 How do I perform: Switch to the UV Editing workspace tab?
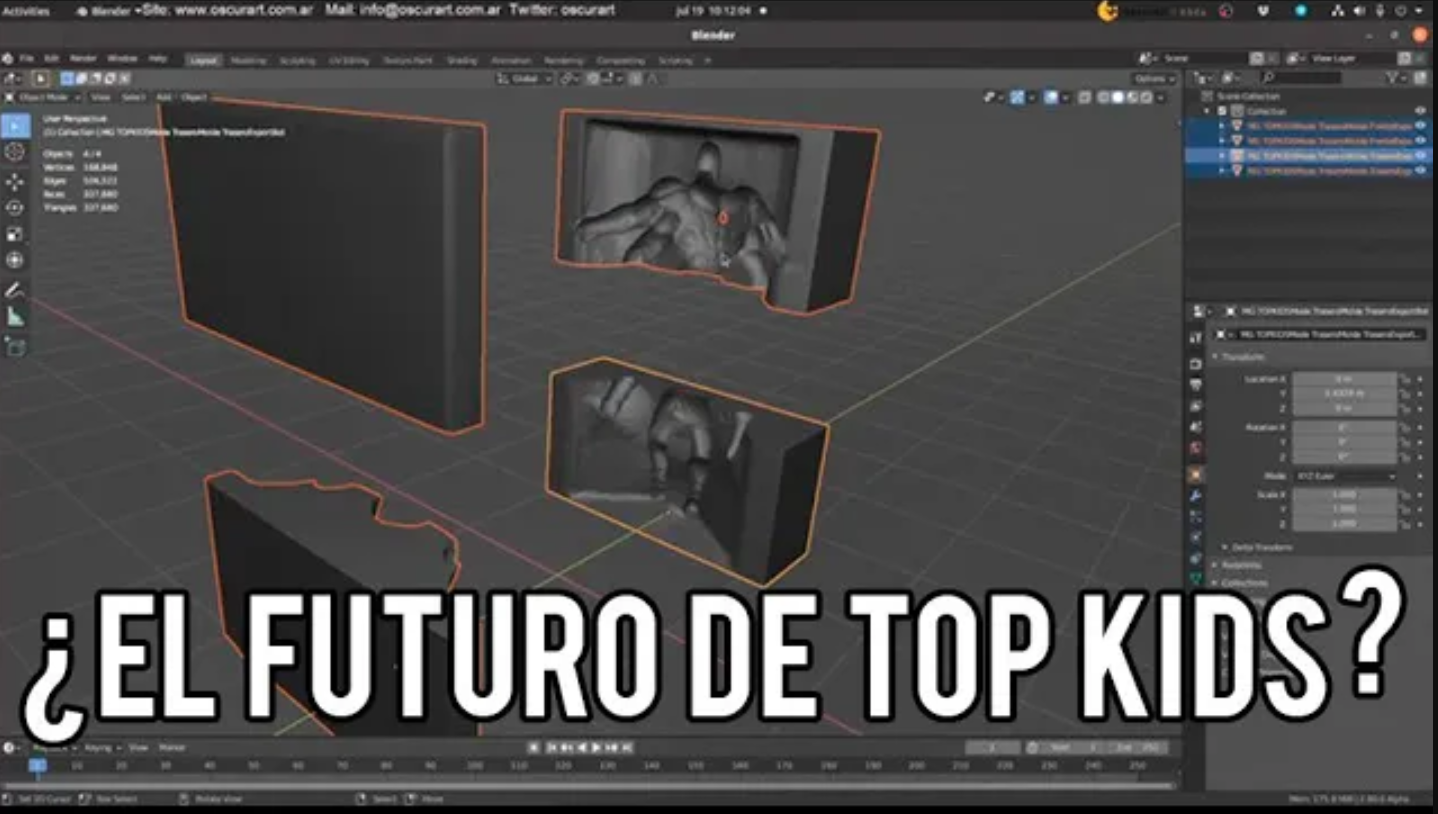348,60
